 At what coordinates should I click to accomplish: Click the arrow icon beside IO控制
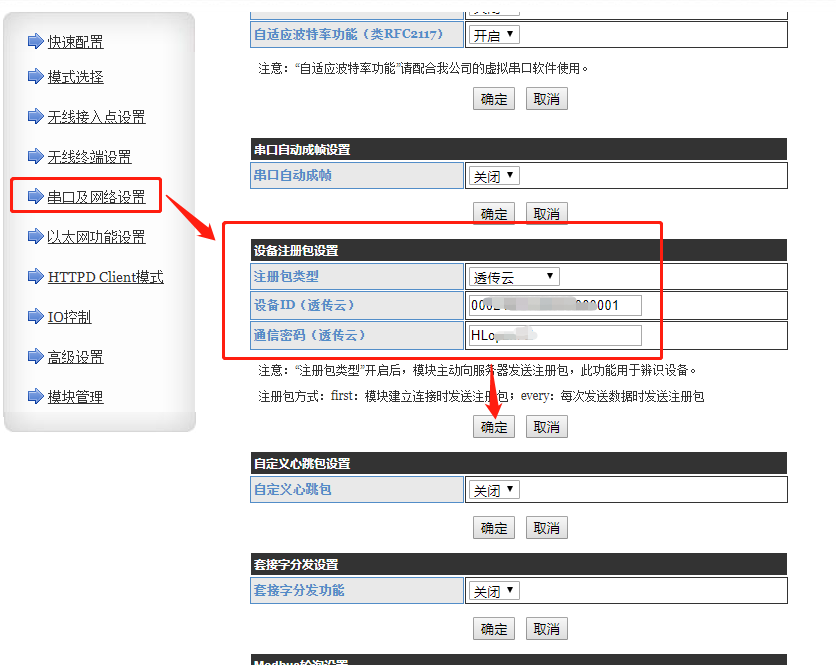(36, 316)
